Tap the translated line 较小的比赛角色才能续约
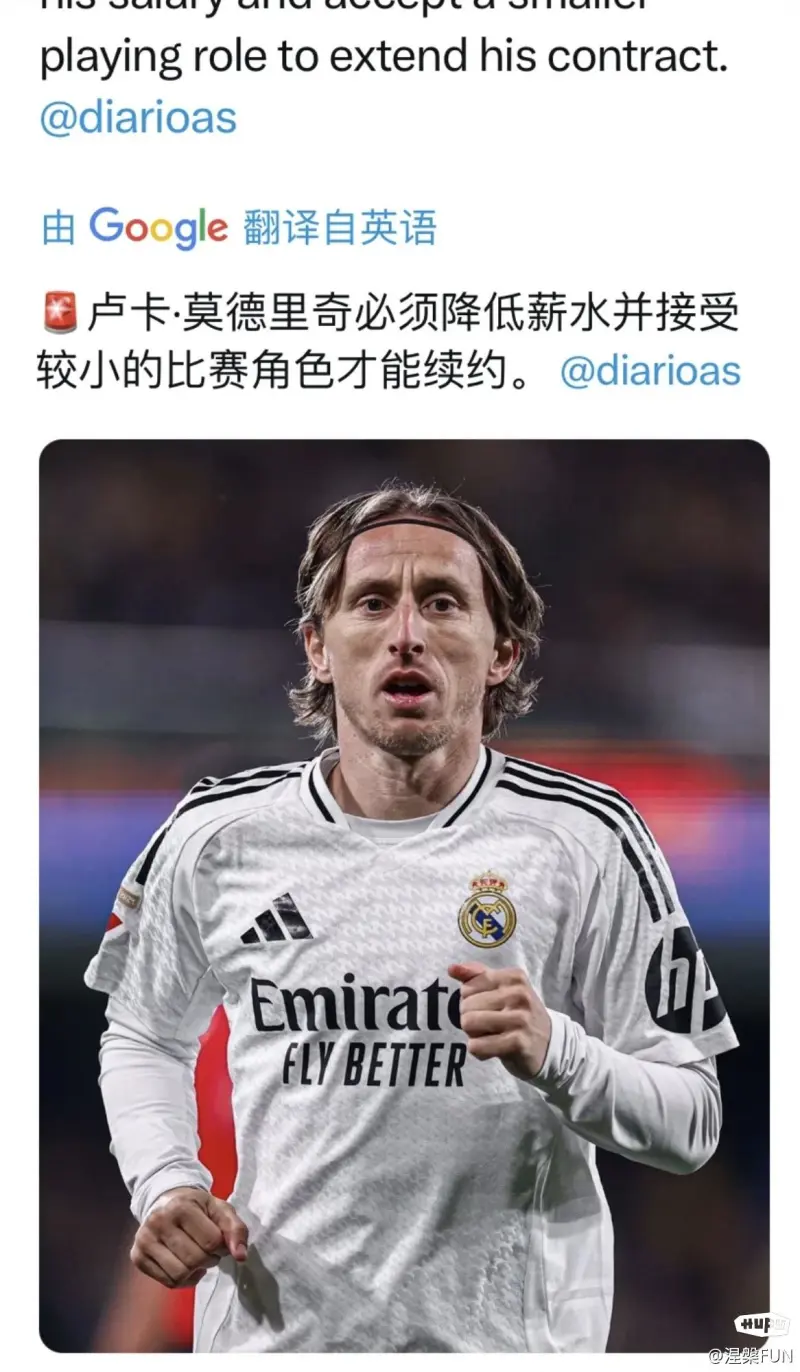800x1372 pixels. point(292,371)
